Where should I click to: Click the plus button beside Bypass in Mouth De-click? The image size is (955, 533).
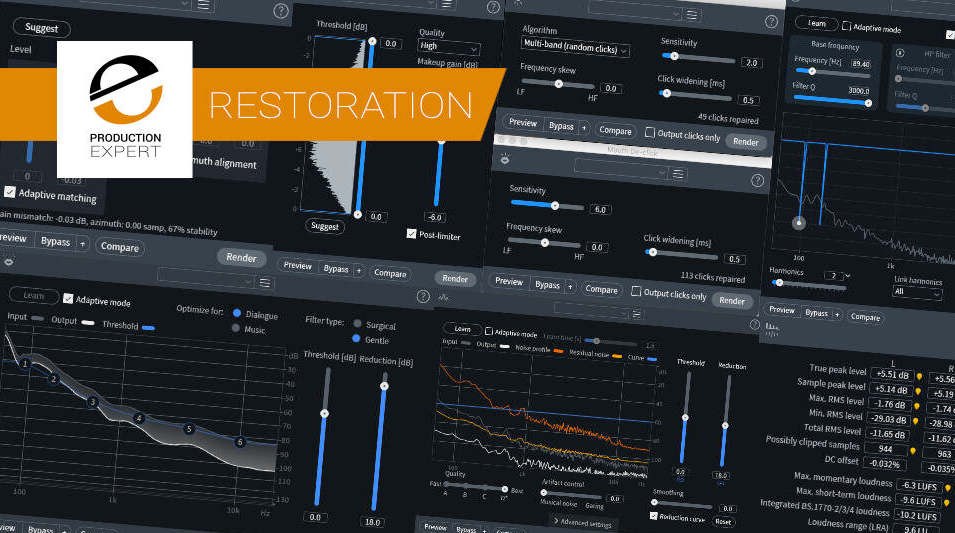pos(570,286)
